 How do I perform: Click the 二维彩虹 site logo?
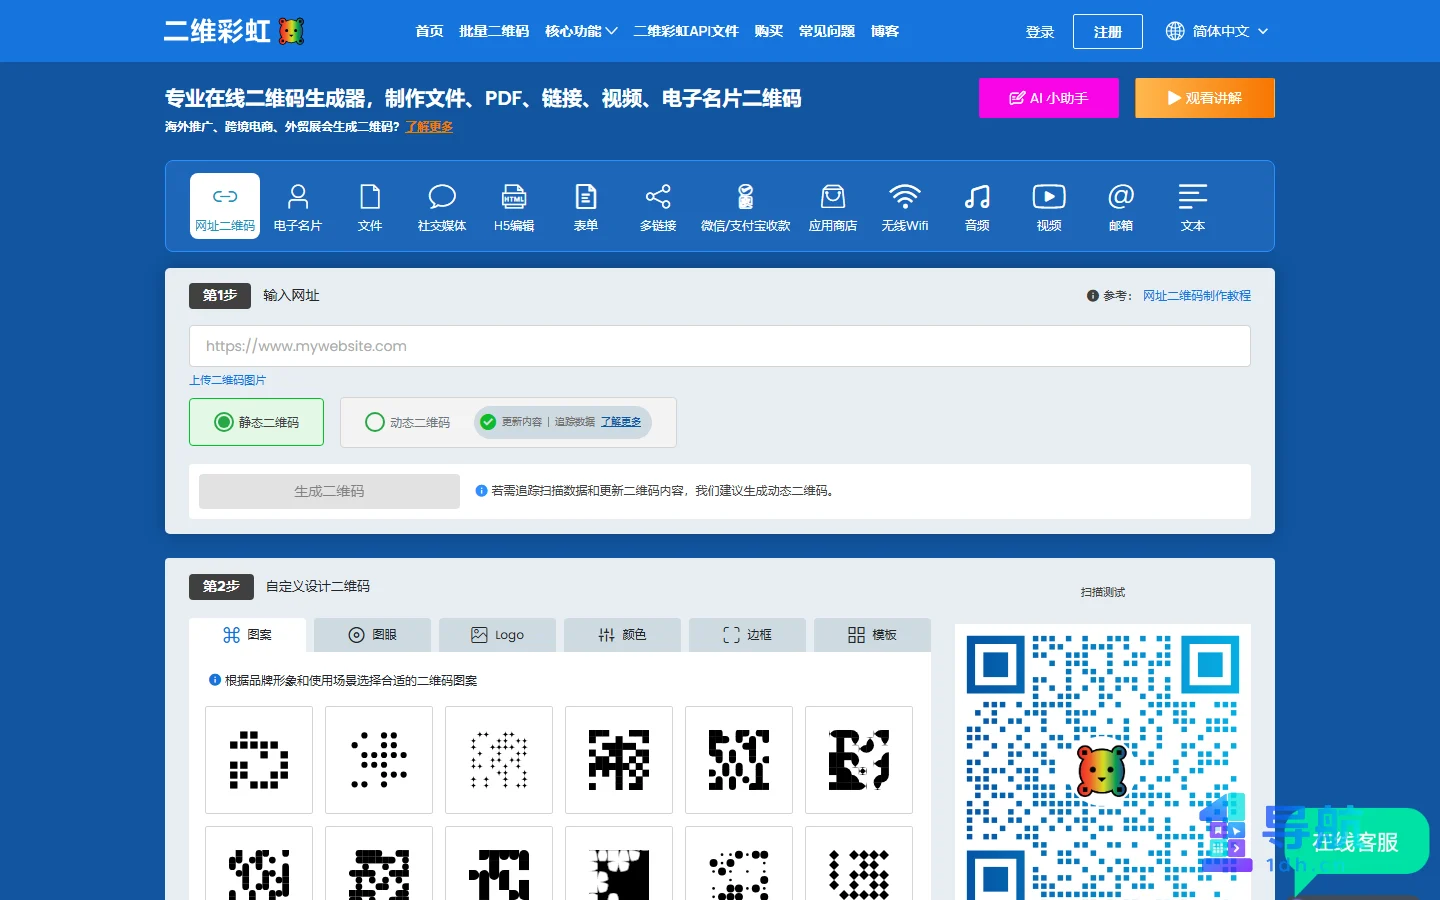tap(234, 31)
